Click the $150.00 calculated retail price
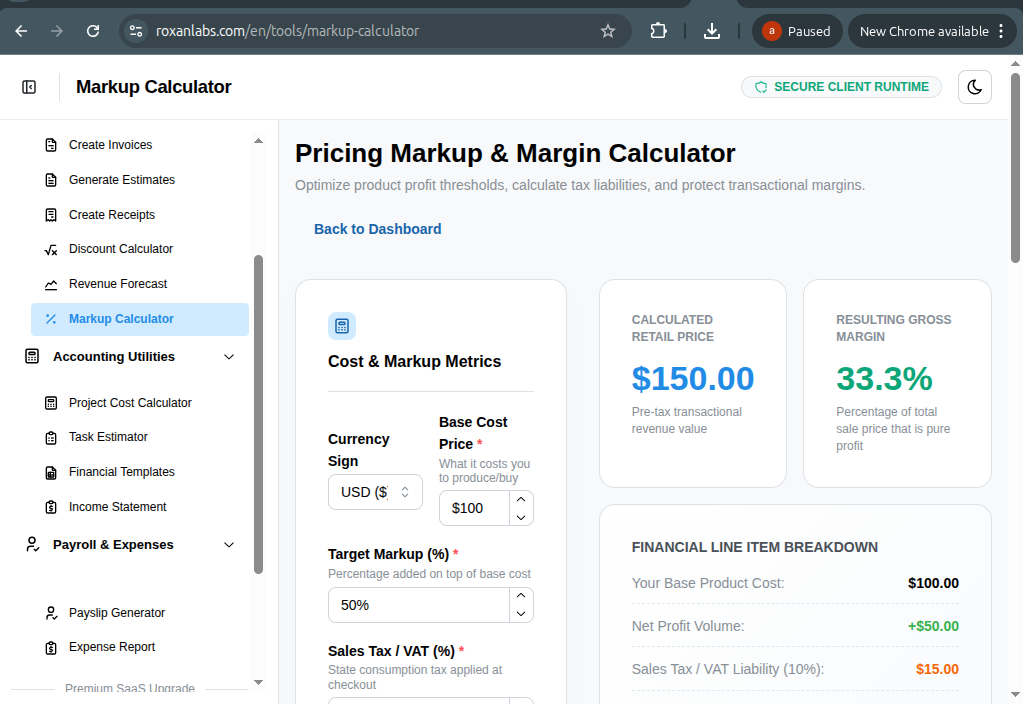This screenshot has height=704, width=1023. pos(693,379)
